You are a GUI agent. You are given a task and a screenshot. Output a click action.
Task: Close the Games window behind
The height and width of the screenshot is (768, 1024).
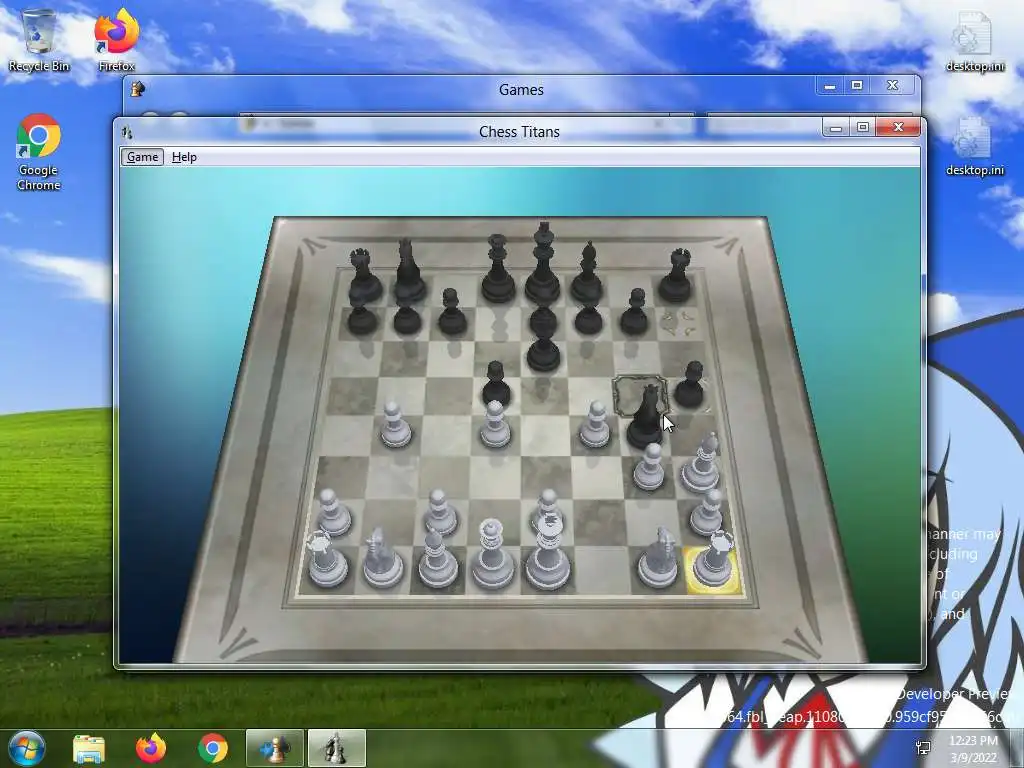click(x=892, y=86)
